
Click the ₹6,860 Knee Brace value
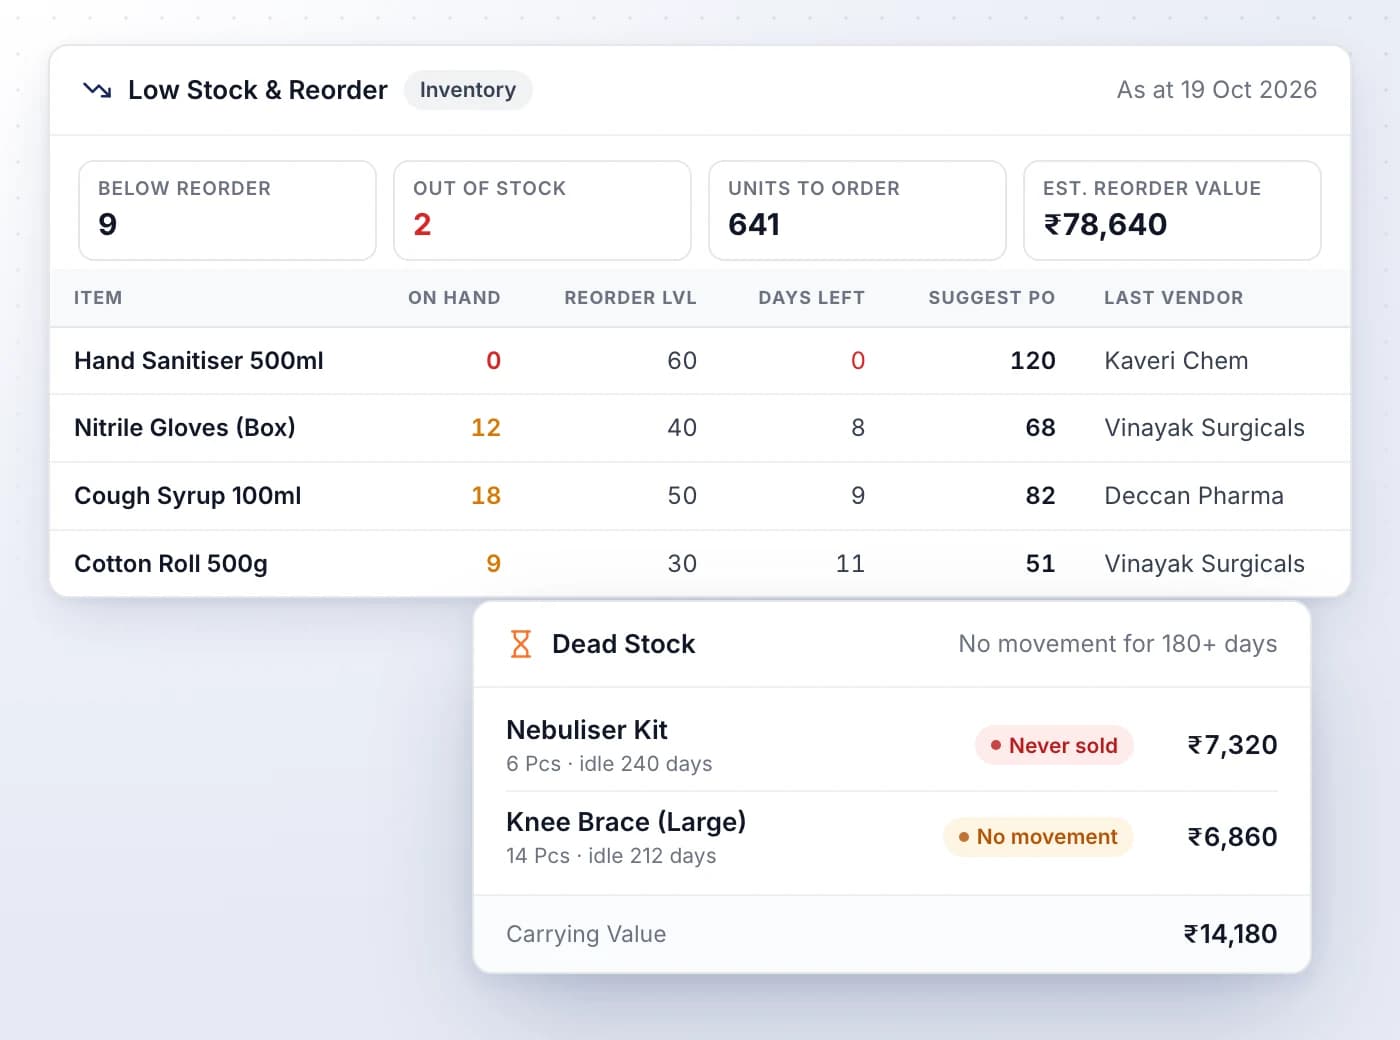click(1232, 837)
